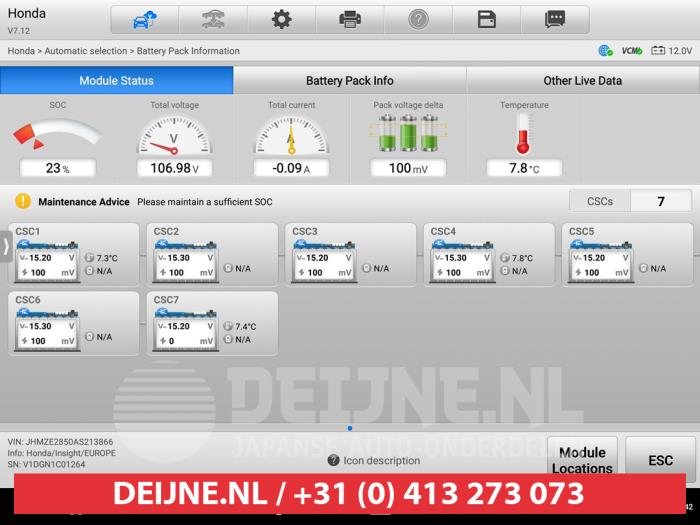
Task: Open the CSC5 module card
Action: 627,254
